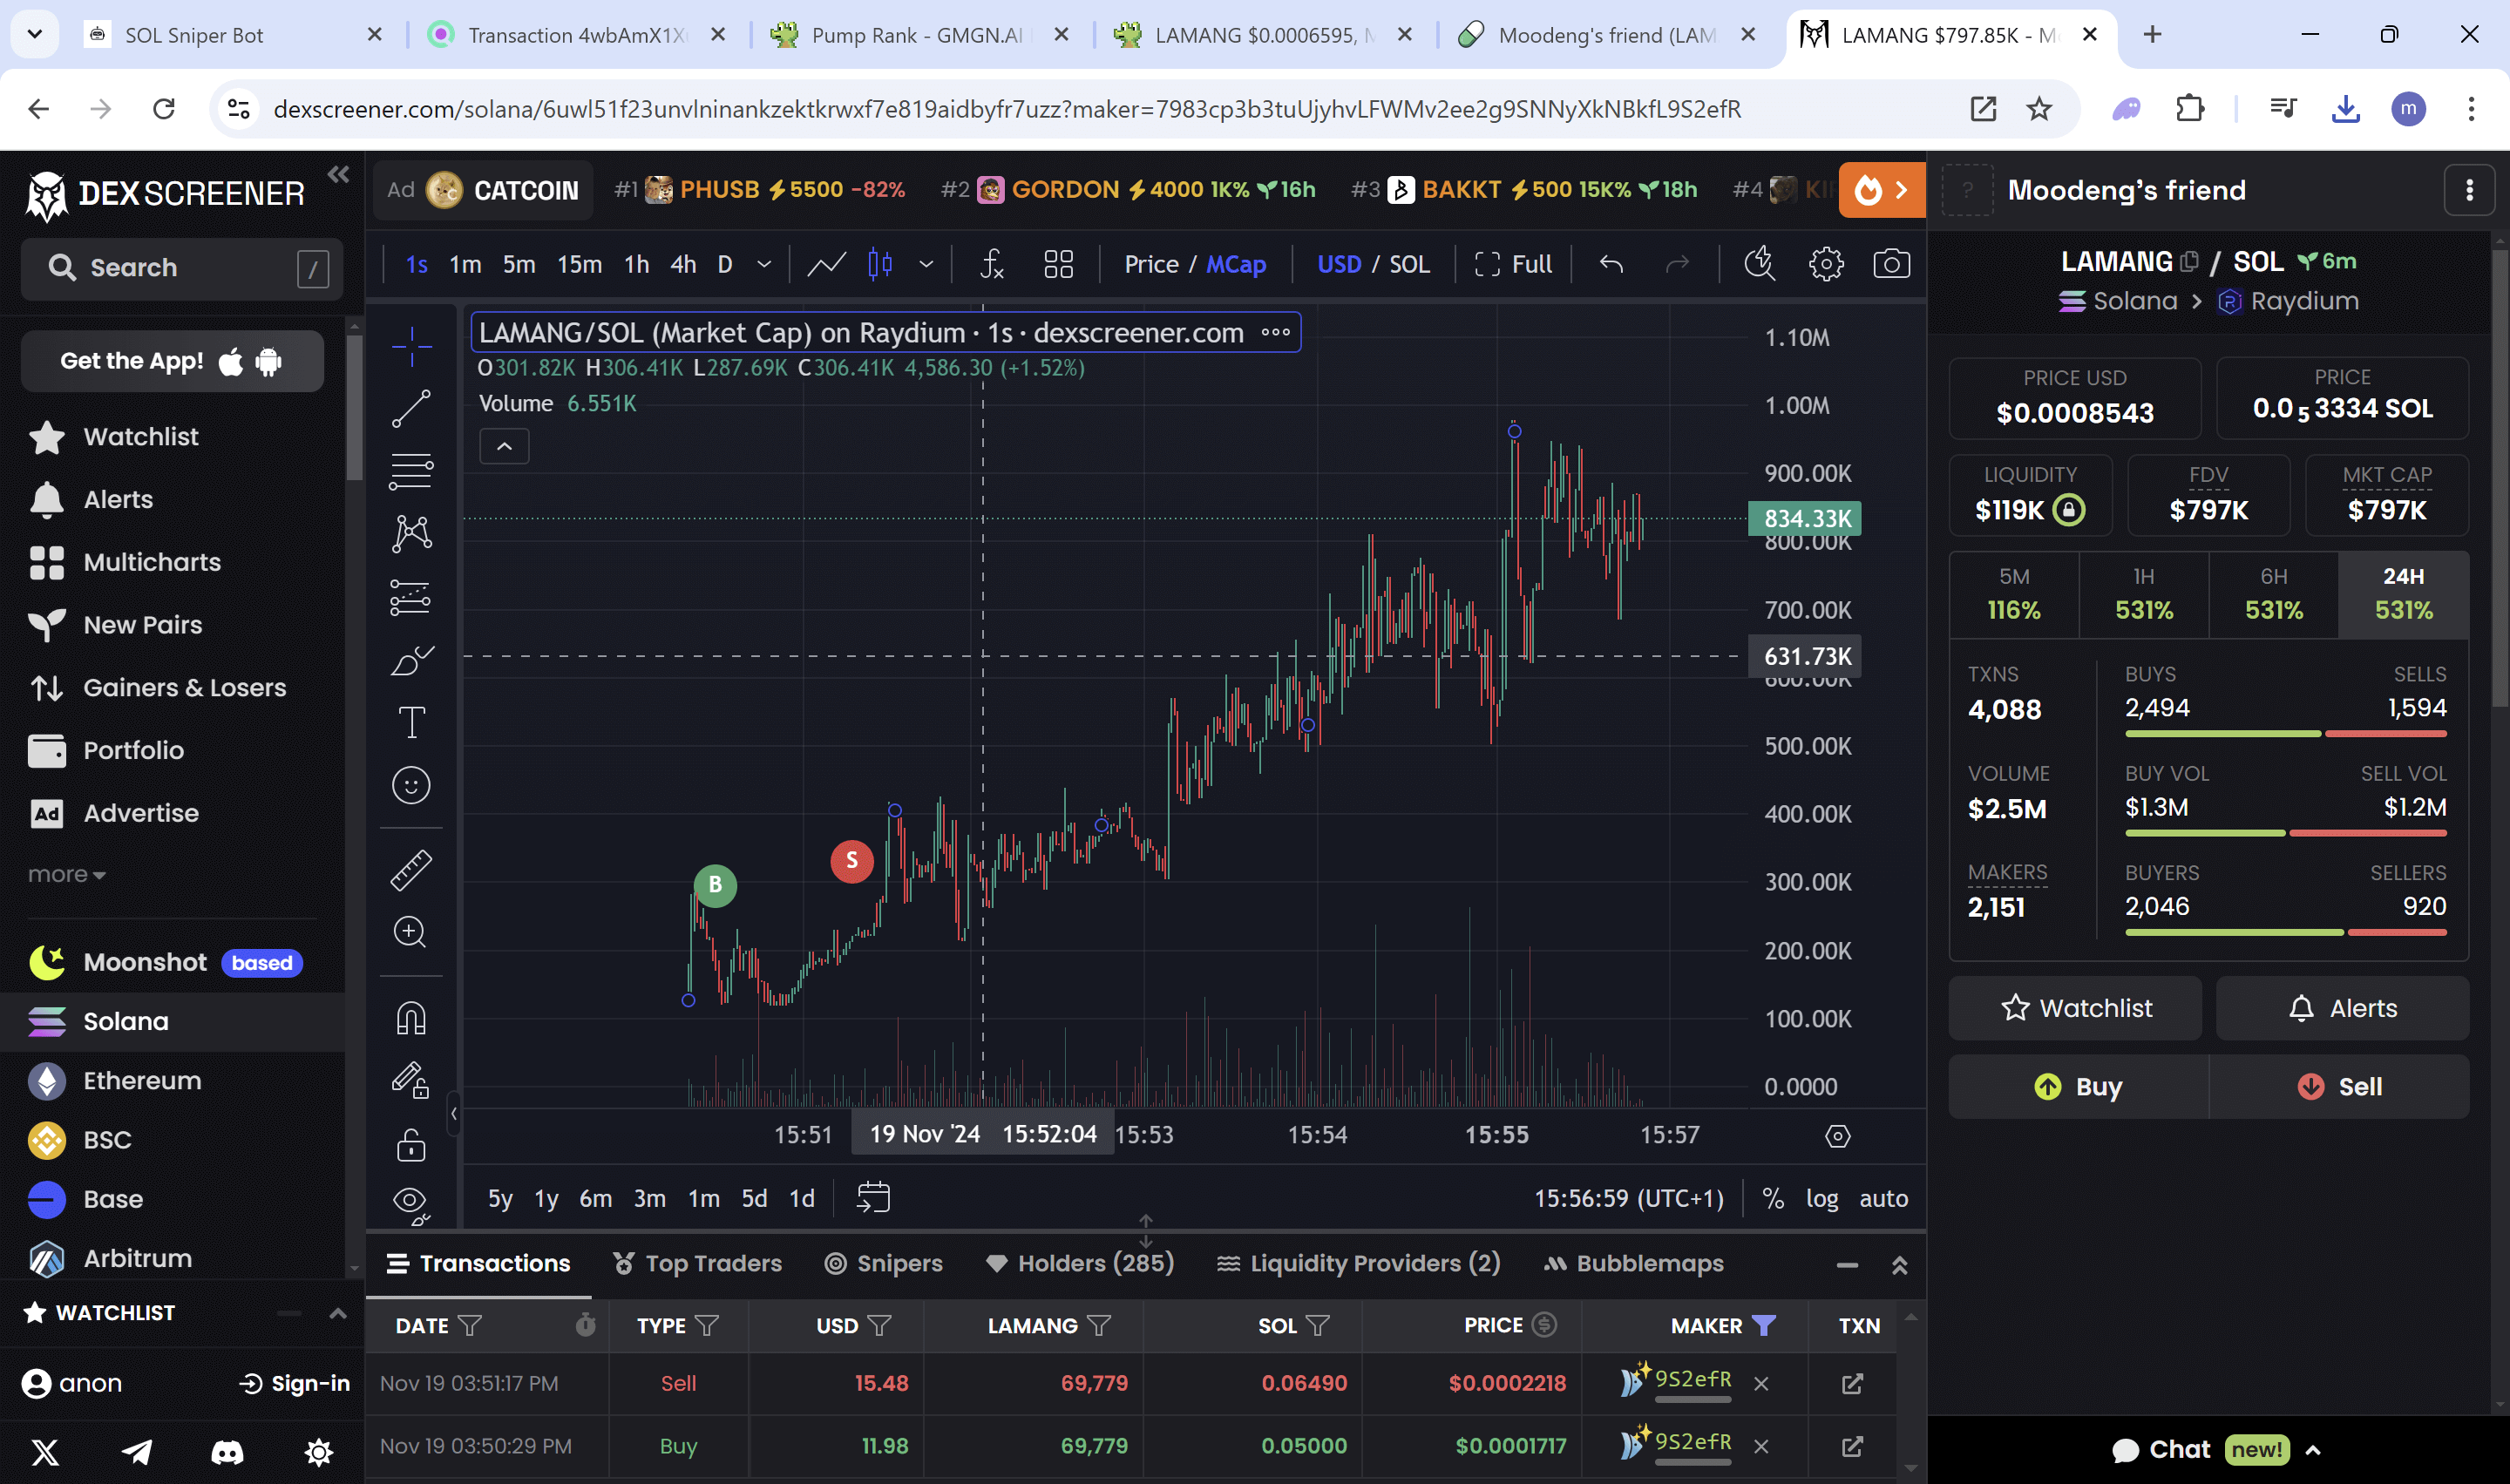Select the crosshair cursor tool

pos(411,346)
